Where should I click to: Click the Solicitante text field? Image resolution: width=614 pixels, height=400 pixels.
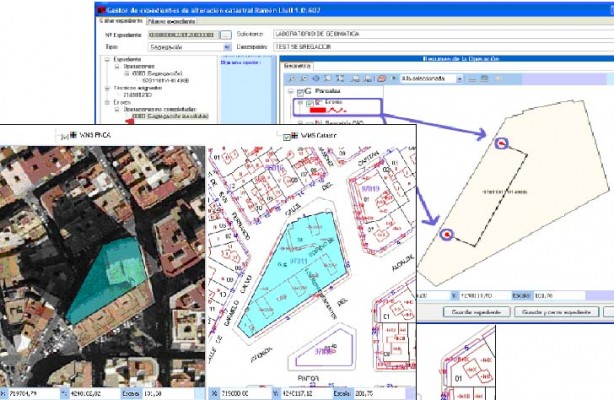(443, 34)
